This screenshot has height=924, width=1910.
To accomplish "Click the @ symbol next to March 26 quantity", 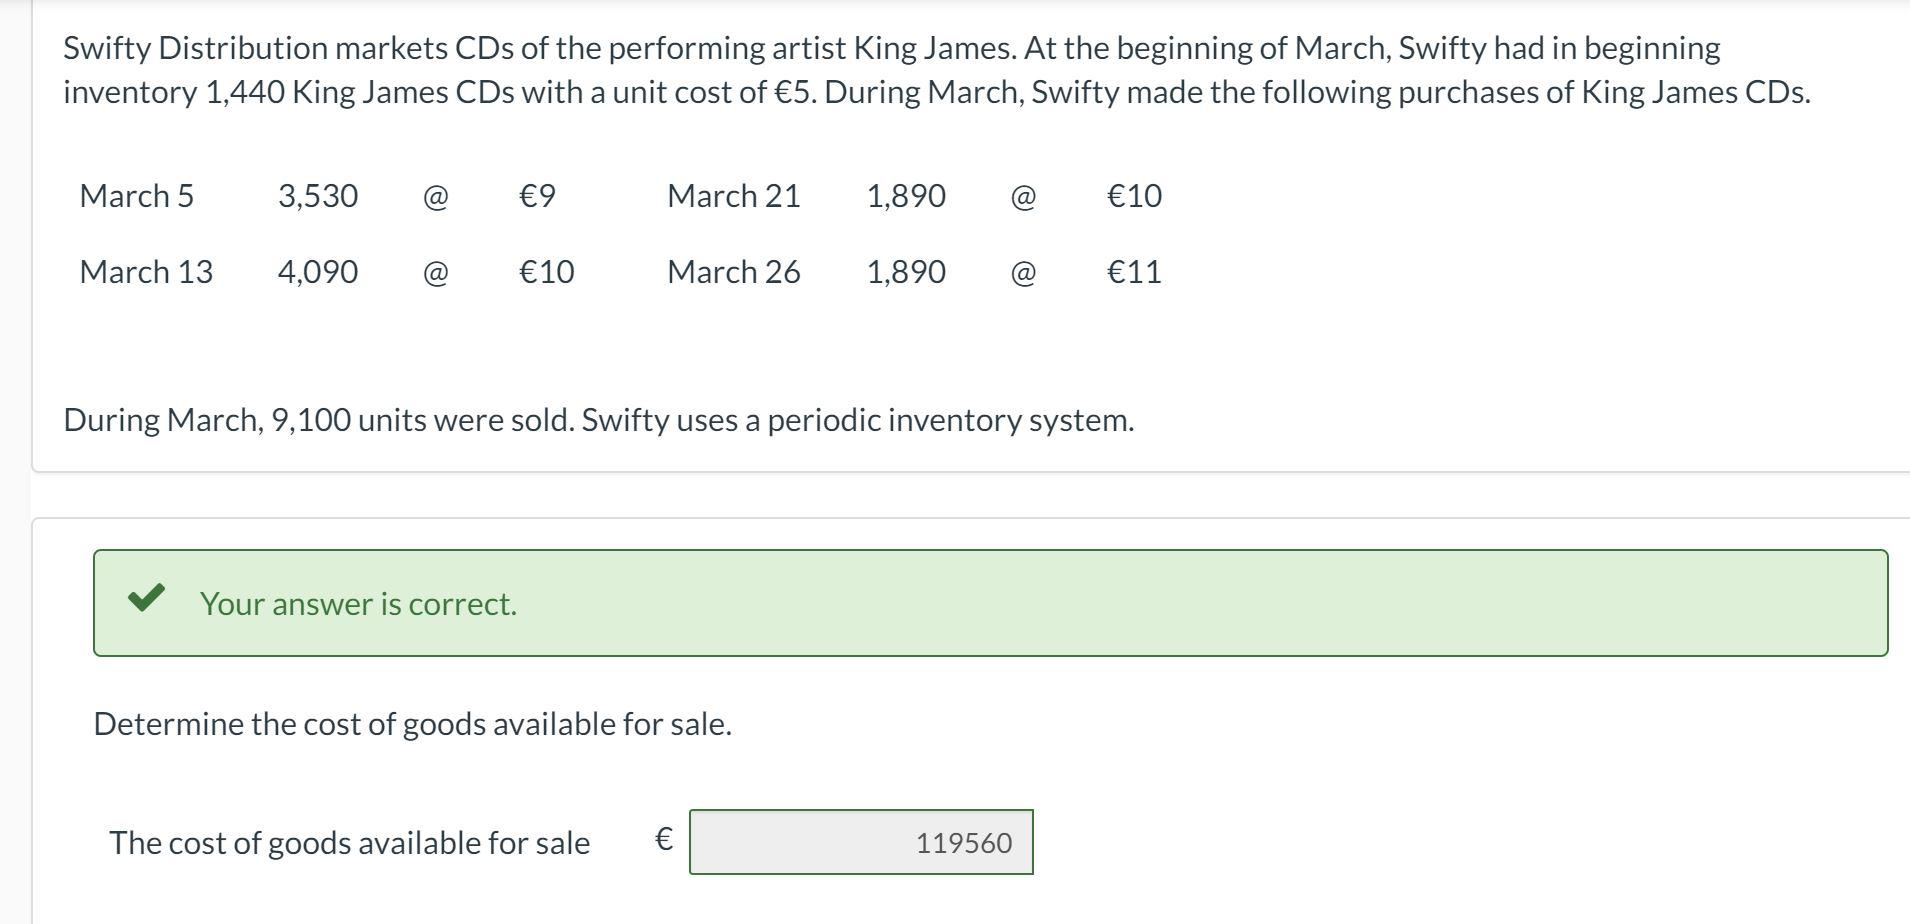I will coord(1023,272).
